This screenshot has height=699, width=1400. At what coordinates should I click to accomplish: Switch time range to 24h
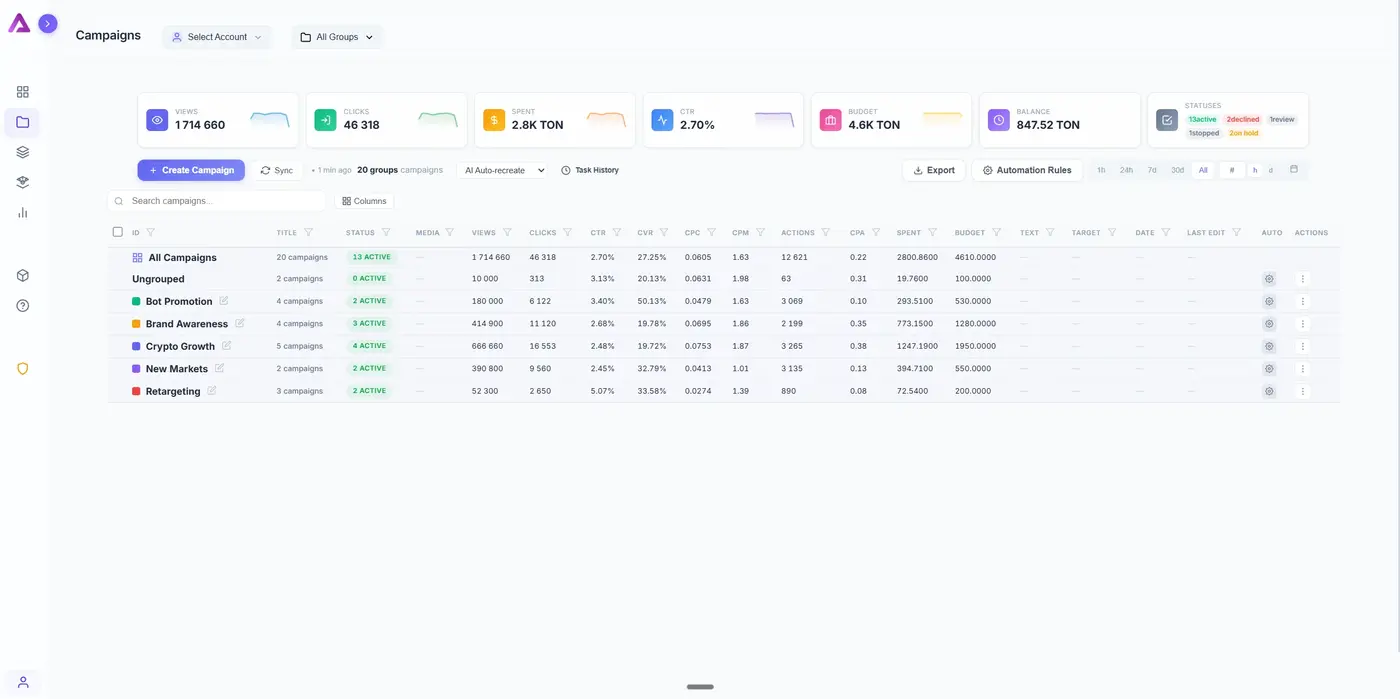[x=1126, y=170]
